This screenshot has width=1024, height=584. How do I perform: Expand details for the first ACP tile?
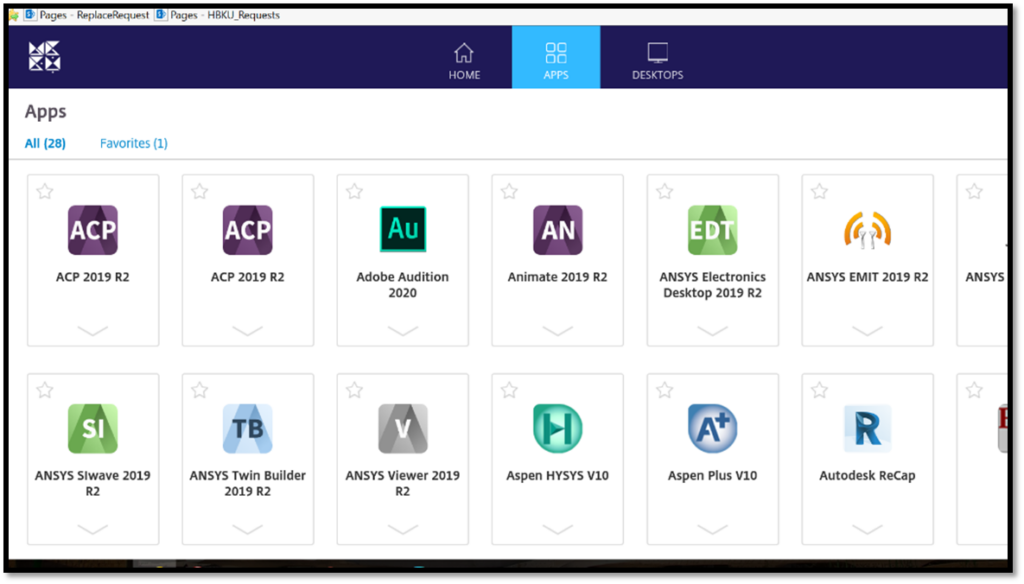(93, 332)
